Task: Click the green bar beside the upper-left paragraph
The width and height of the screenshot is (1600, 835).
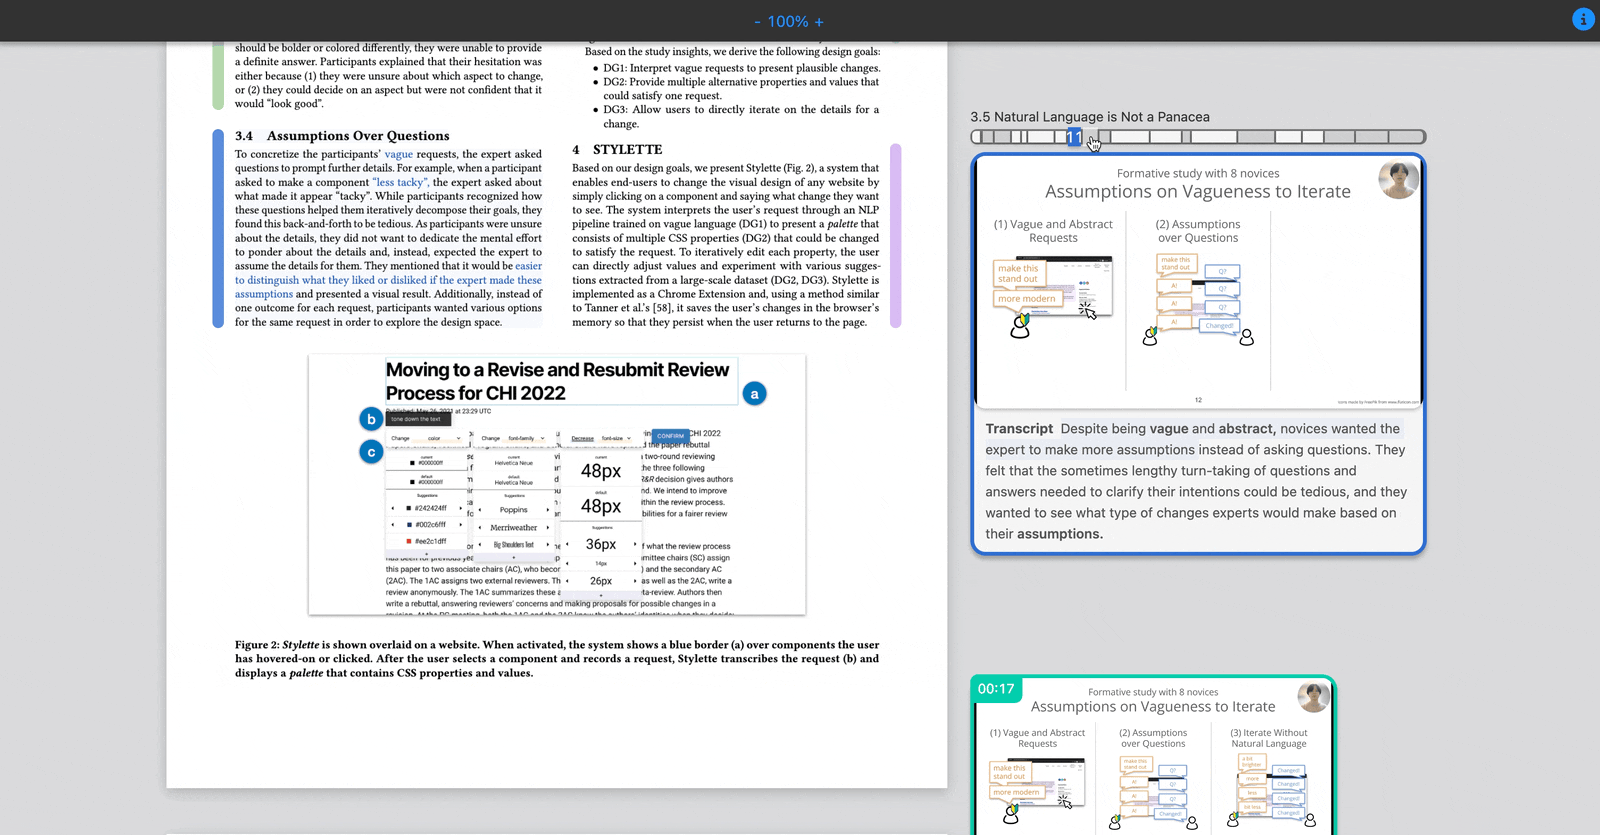Action: tap(218, 76)
